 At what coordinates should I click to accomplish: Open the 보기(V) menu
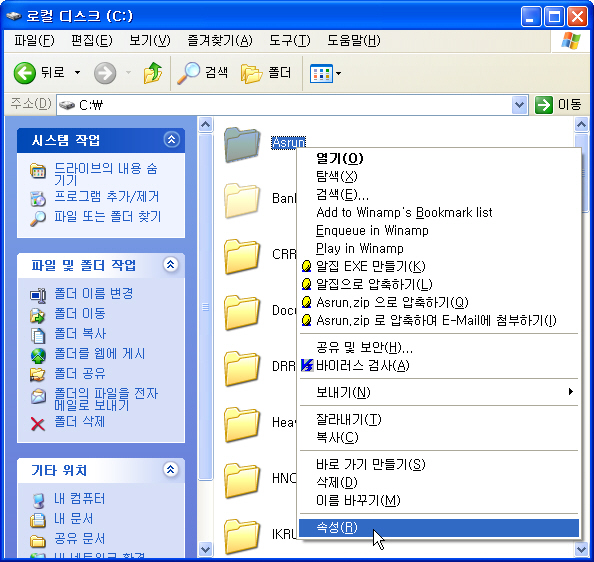[150, 41]
